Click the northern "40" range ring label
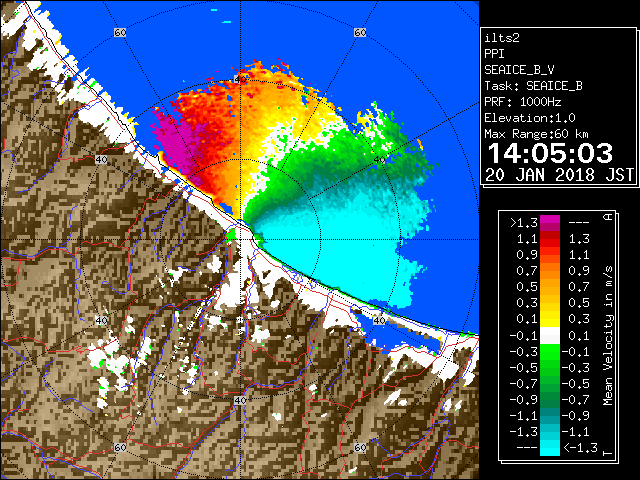This screenshot has height=480, width=640. pyautogui.click(x=240, y=79)
